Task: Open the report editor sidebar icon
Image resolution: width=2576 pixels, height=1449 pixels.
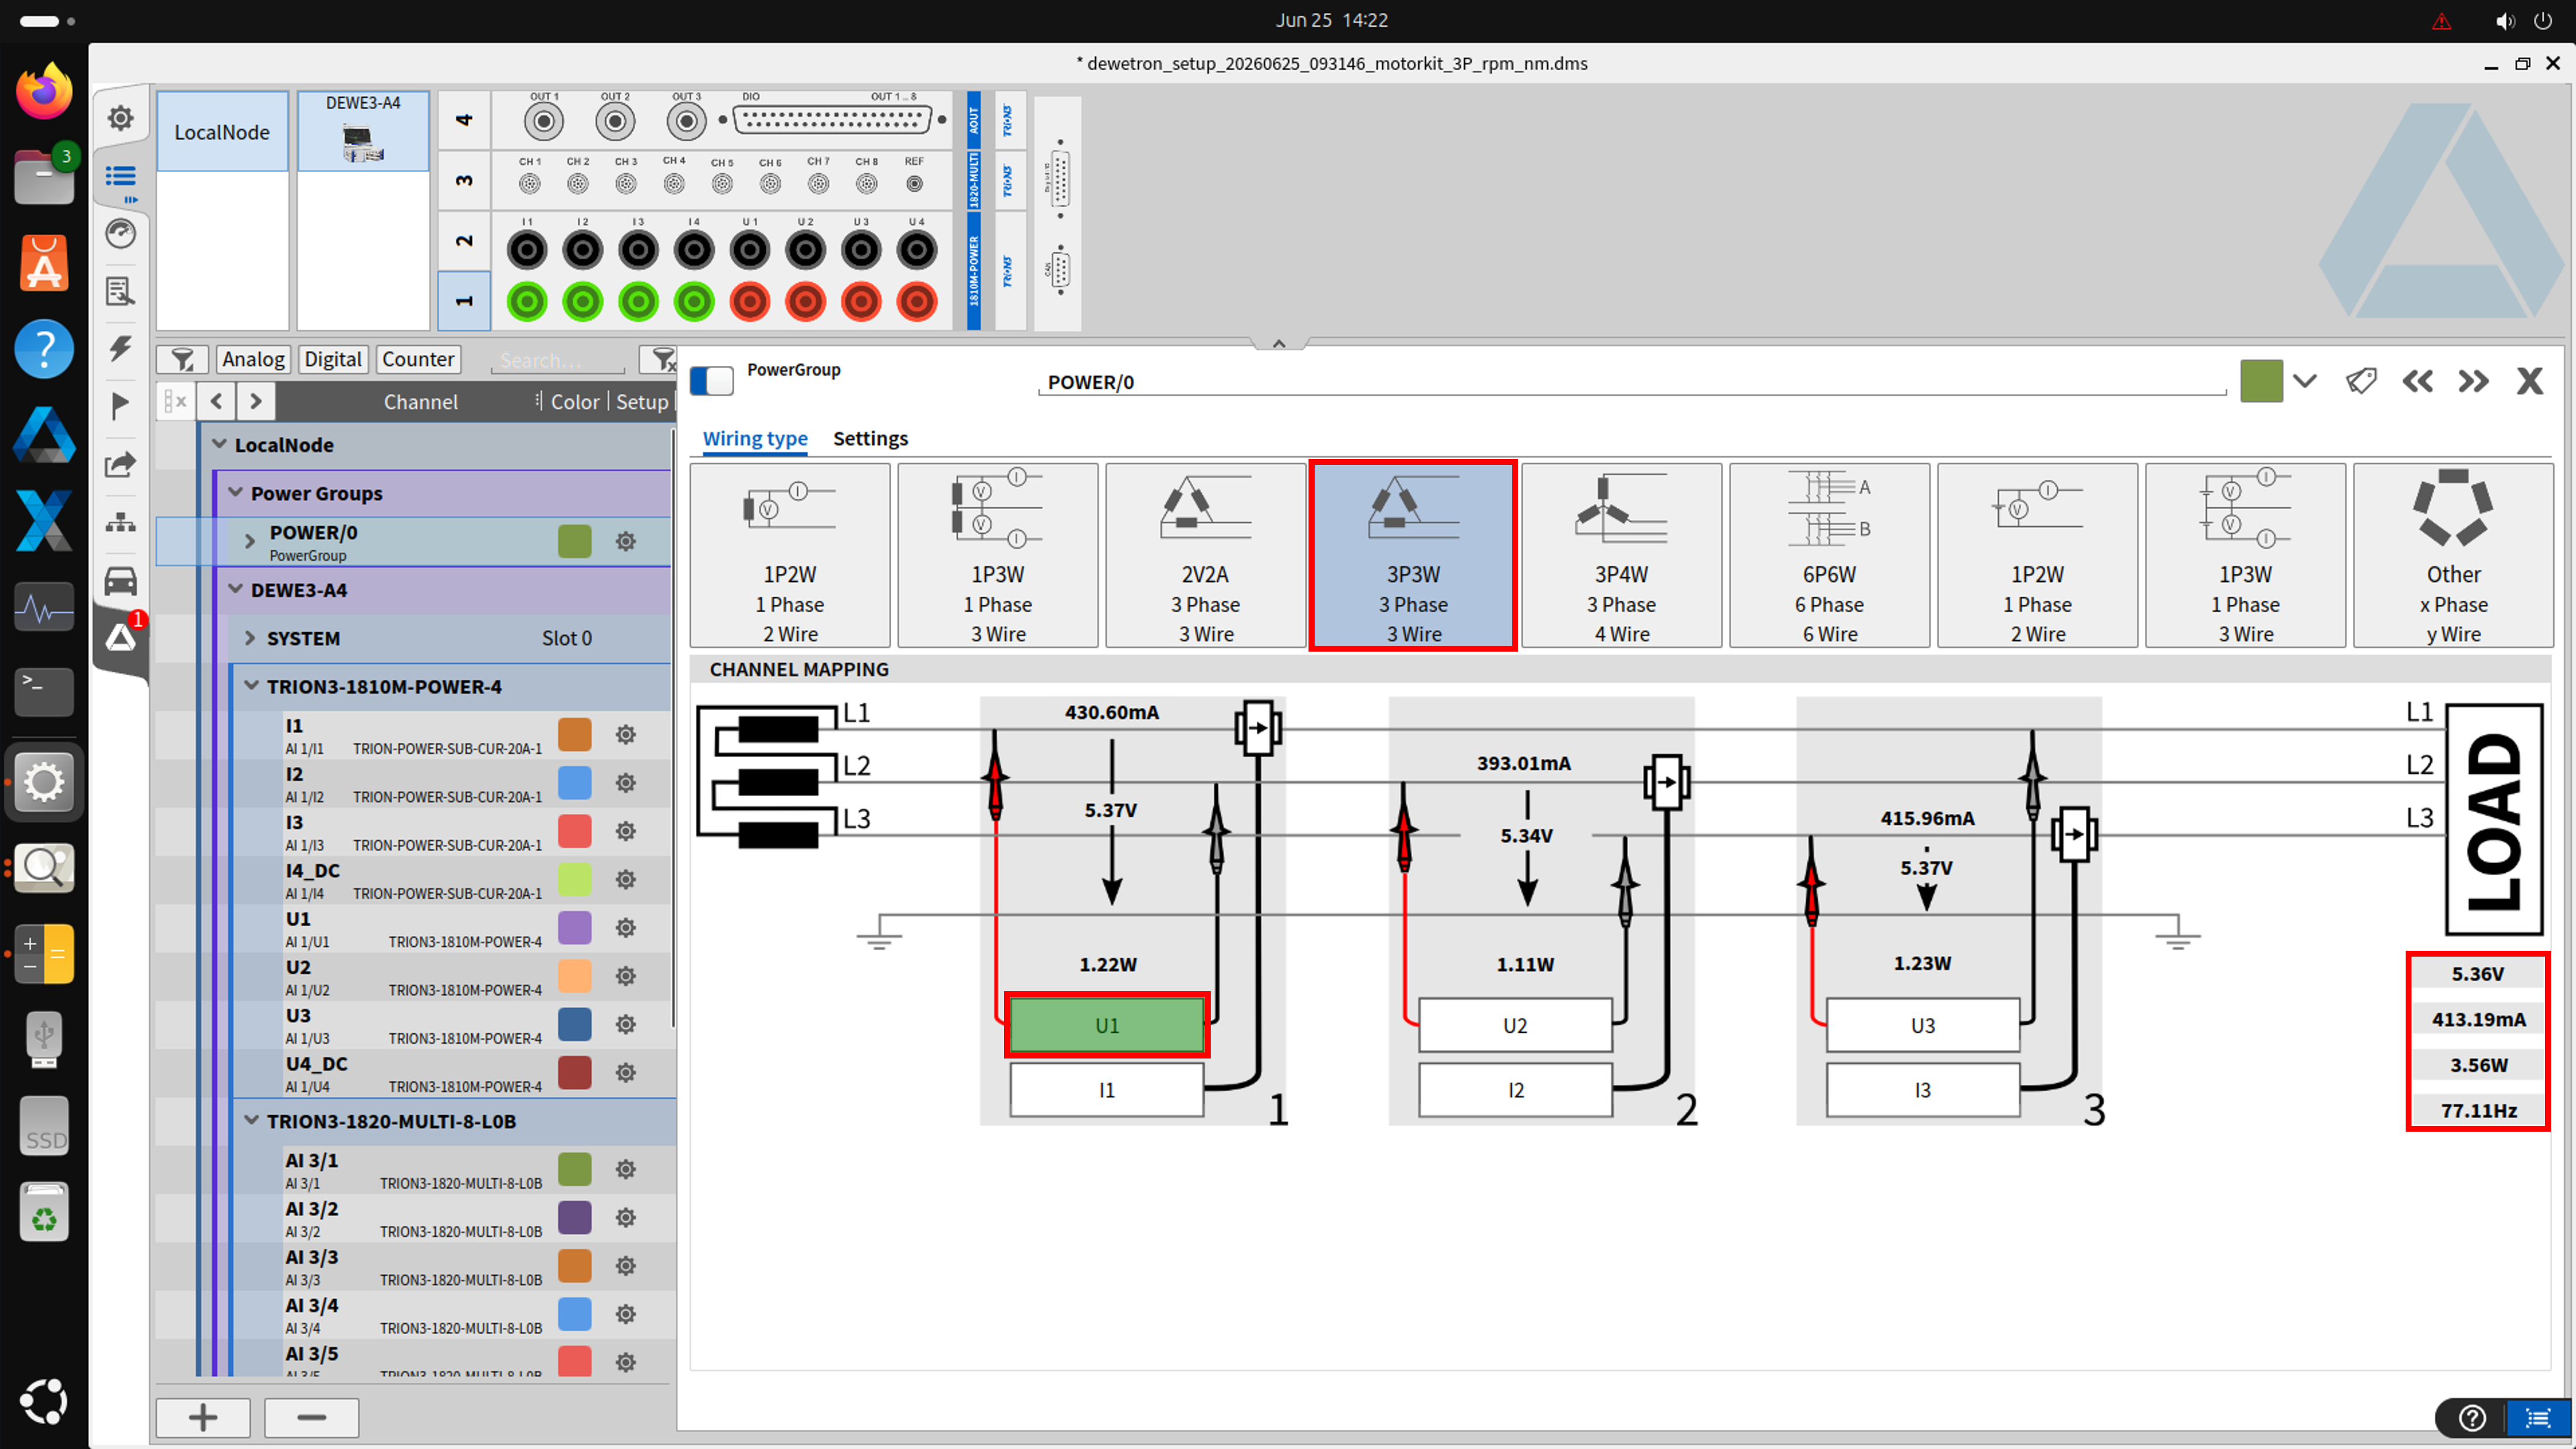Action: [121, 291]
